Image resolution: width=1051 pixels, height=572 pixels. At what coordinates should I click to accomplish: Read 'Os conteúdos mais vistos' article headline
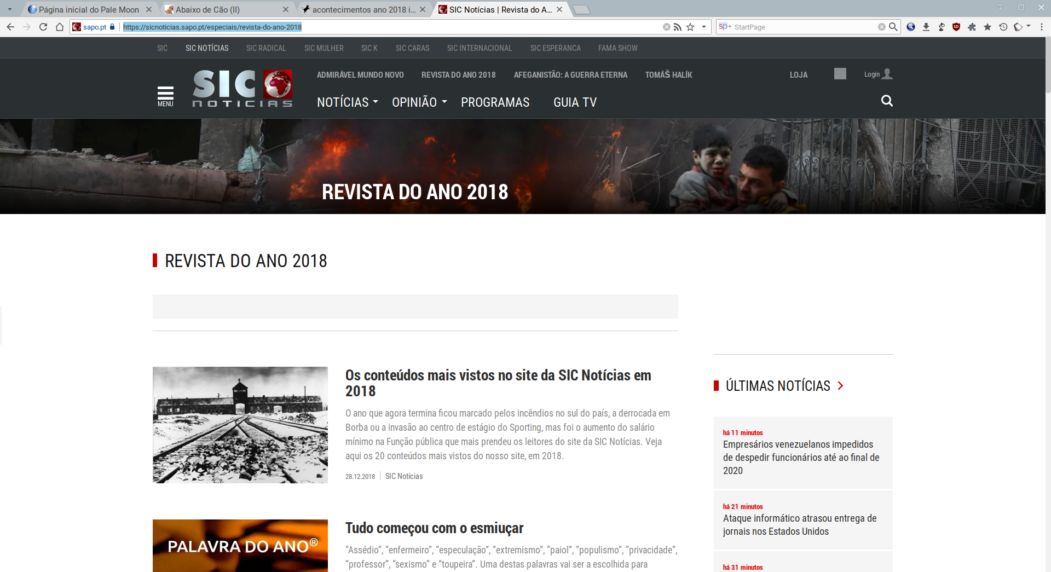click(498, 383)
